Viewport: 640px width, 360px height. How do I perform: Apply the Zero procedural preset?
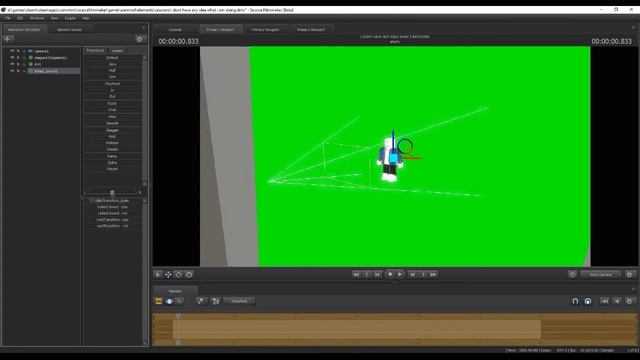pyautogui.click(x=112, y=64)
